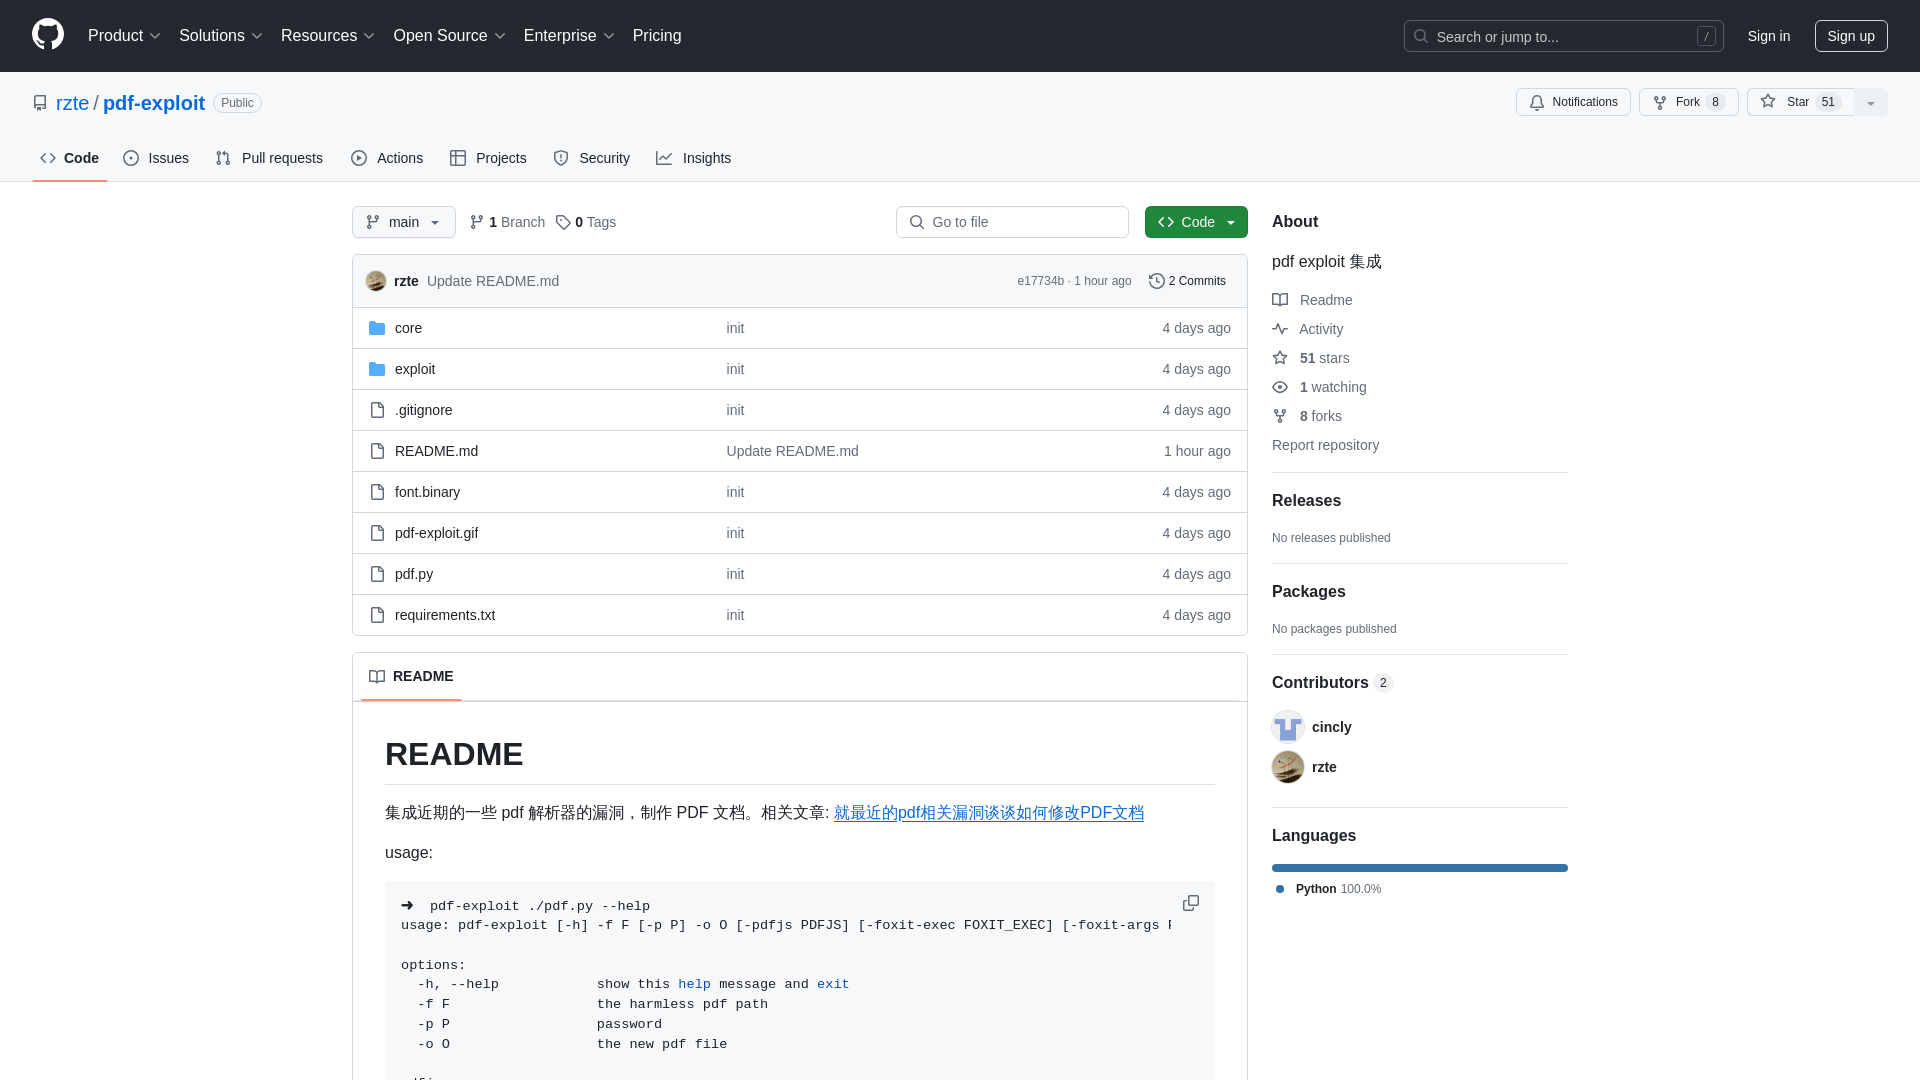Viewport: 1920px width, 1080px height.
Task: Click the eye icon beside 1 watching
Action: tap(1280, 387)
